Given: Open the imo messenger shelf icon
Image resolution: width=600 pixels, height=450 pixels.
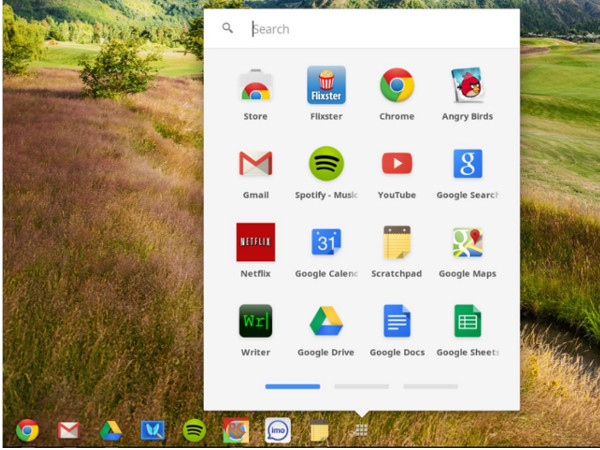Looking at the screenshot, I should click(x=278, y=430).
